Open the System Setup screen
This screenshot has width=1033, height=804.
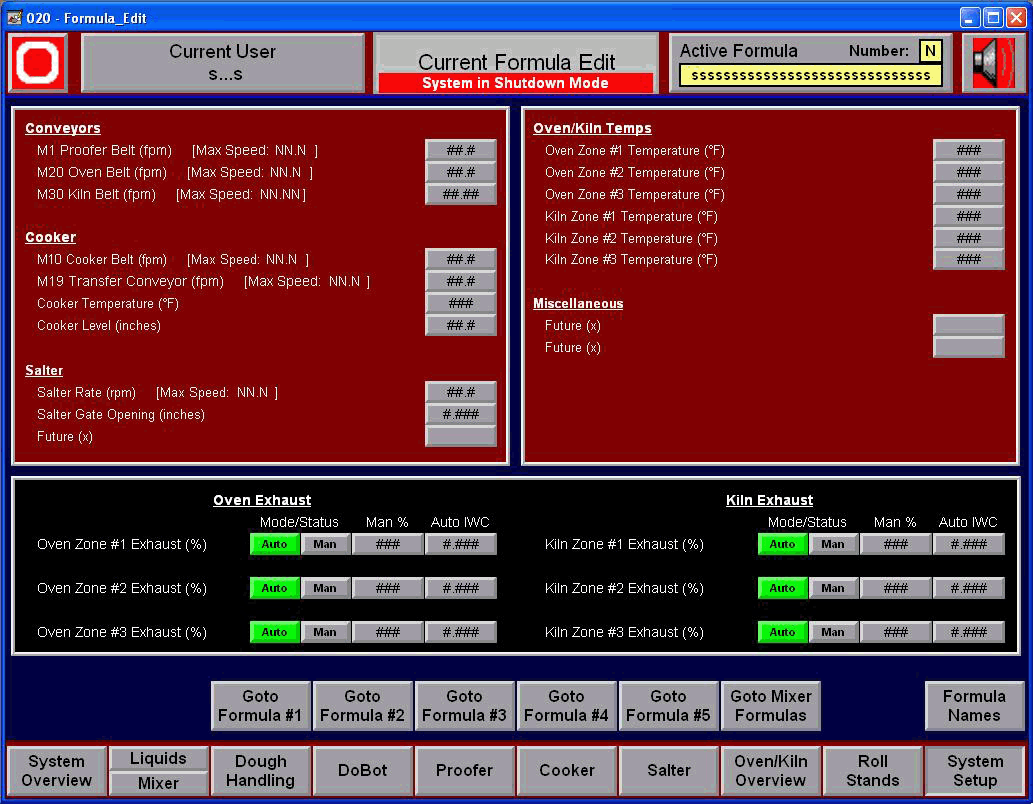(975, 770)
